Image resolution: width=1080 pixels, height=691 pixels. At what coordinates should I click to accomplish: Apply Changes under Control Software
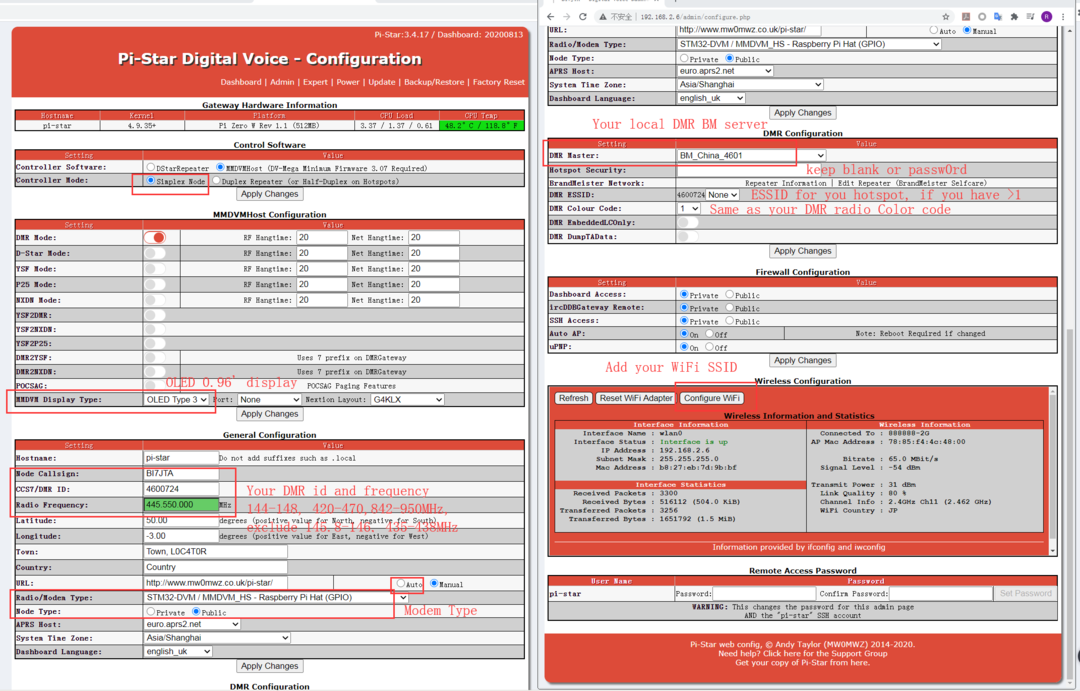pyautogui.click(x=269, y=194)
